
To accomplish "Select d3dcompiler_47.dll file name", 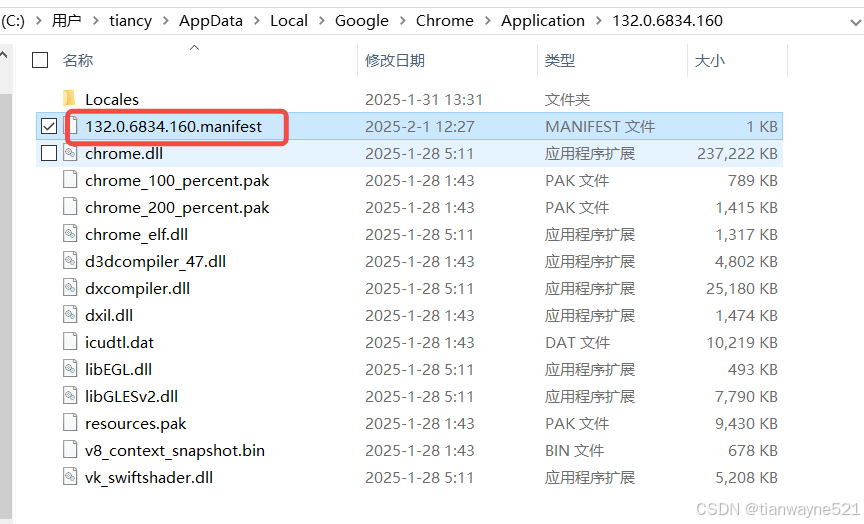I will click(155, 261).
